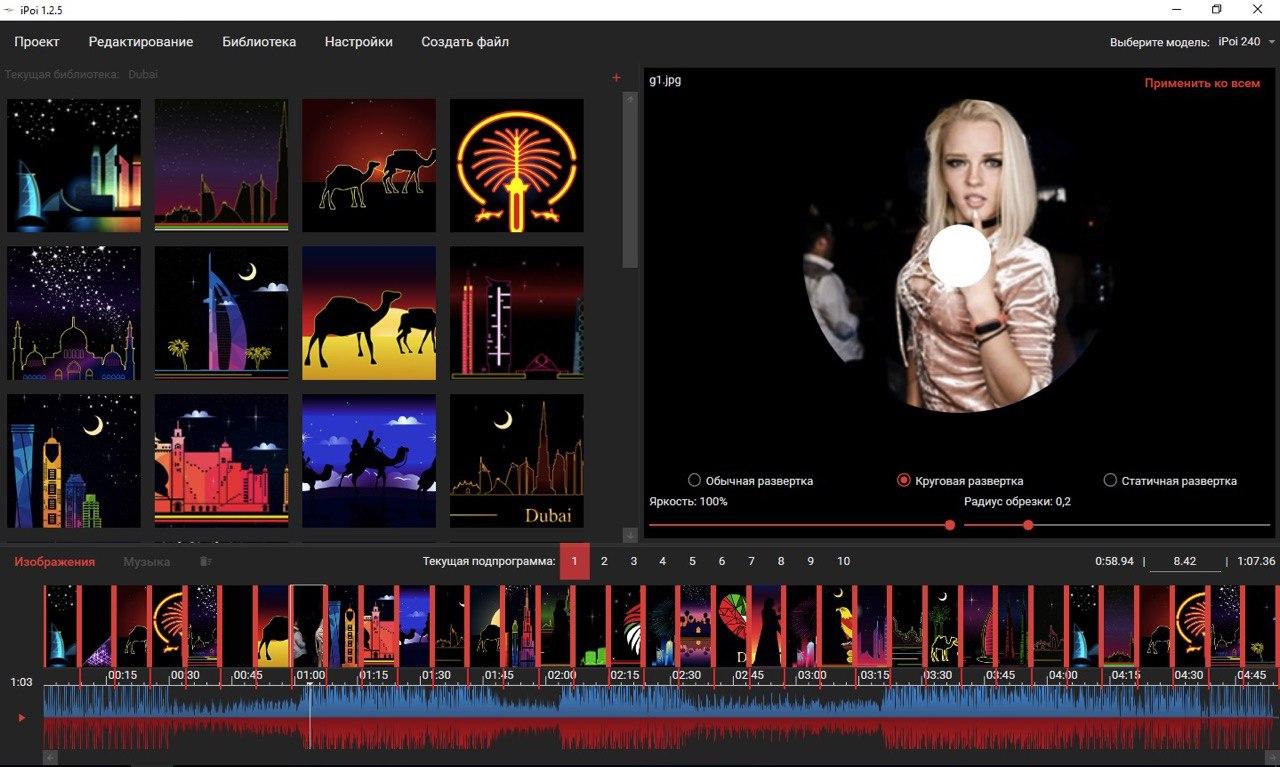The width and height of the screenshot is (1280, 767).
Task: Click Применить ко всем
Action: tap(1203, 84)
